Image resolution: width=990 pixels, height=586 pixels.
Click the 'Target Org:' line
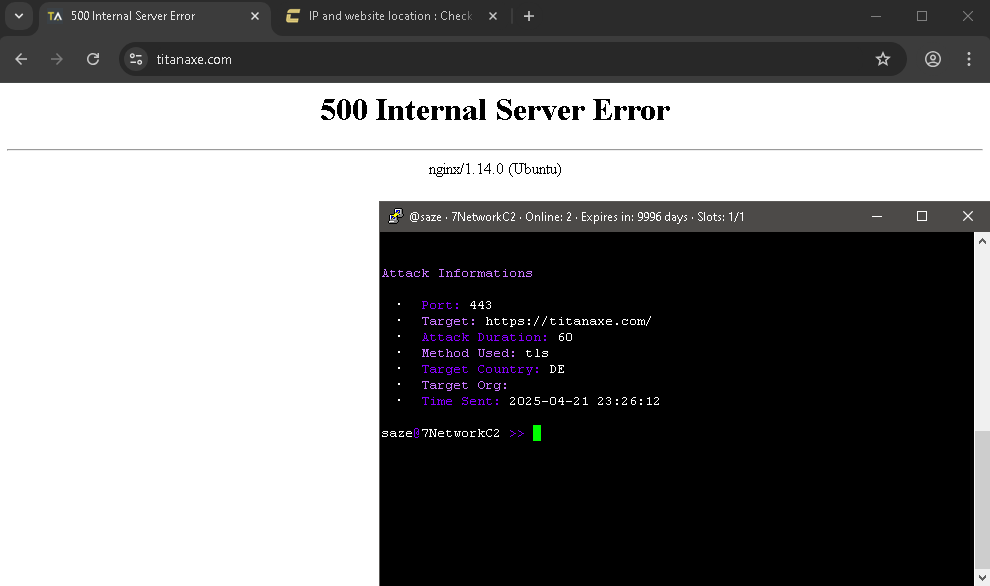(465, 385)
